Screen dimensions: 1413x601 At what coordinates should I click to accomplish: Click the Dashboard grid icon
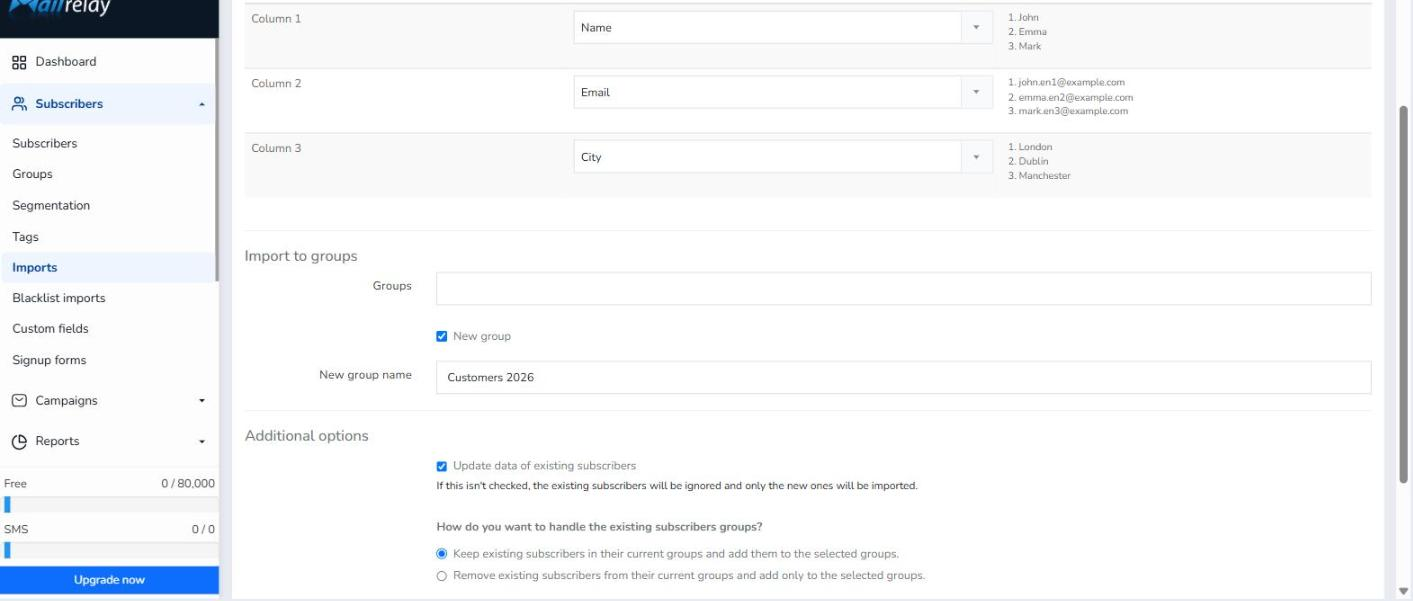pyautogui.click(x=19, y=62)
